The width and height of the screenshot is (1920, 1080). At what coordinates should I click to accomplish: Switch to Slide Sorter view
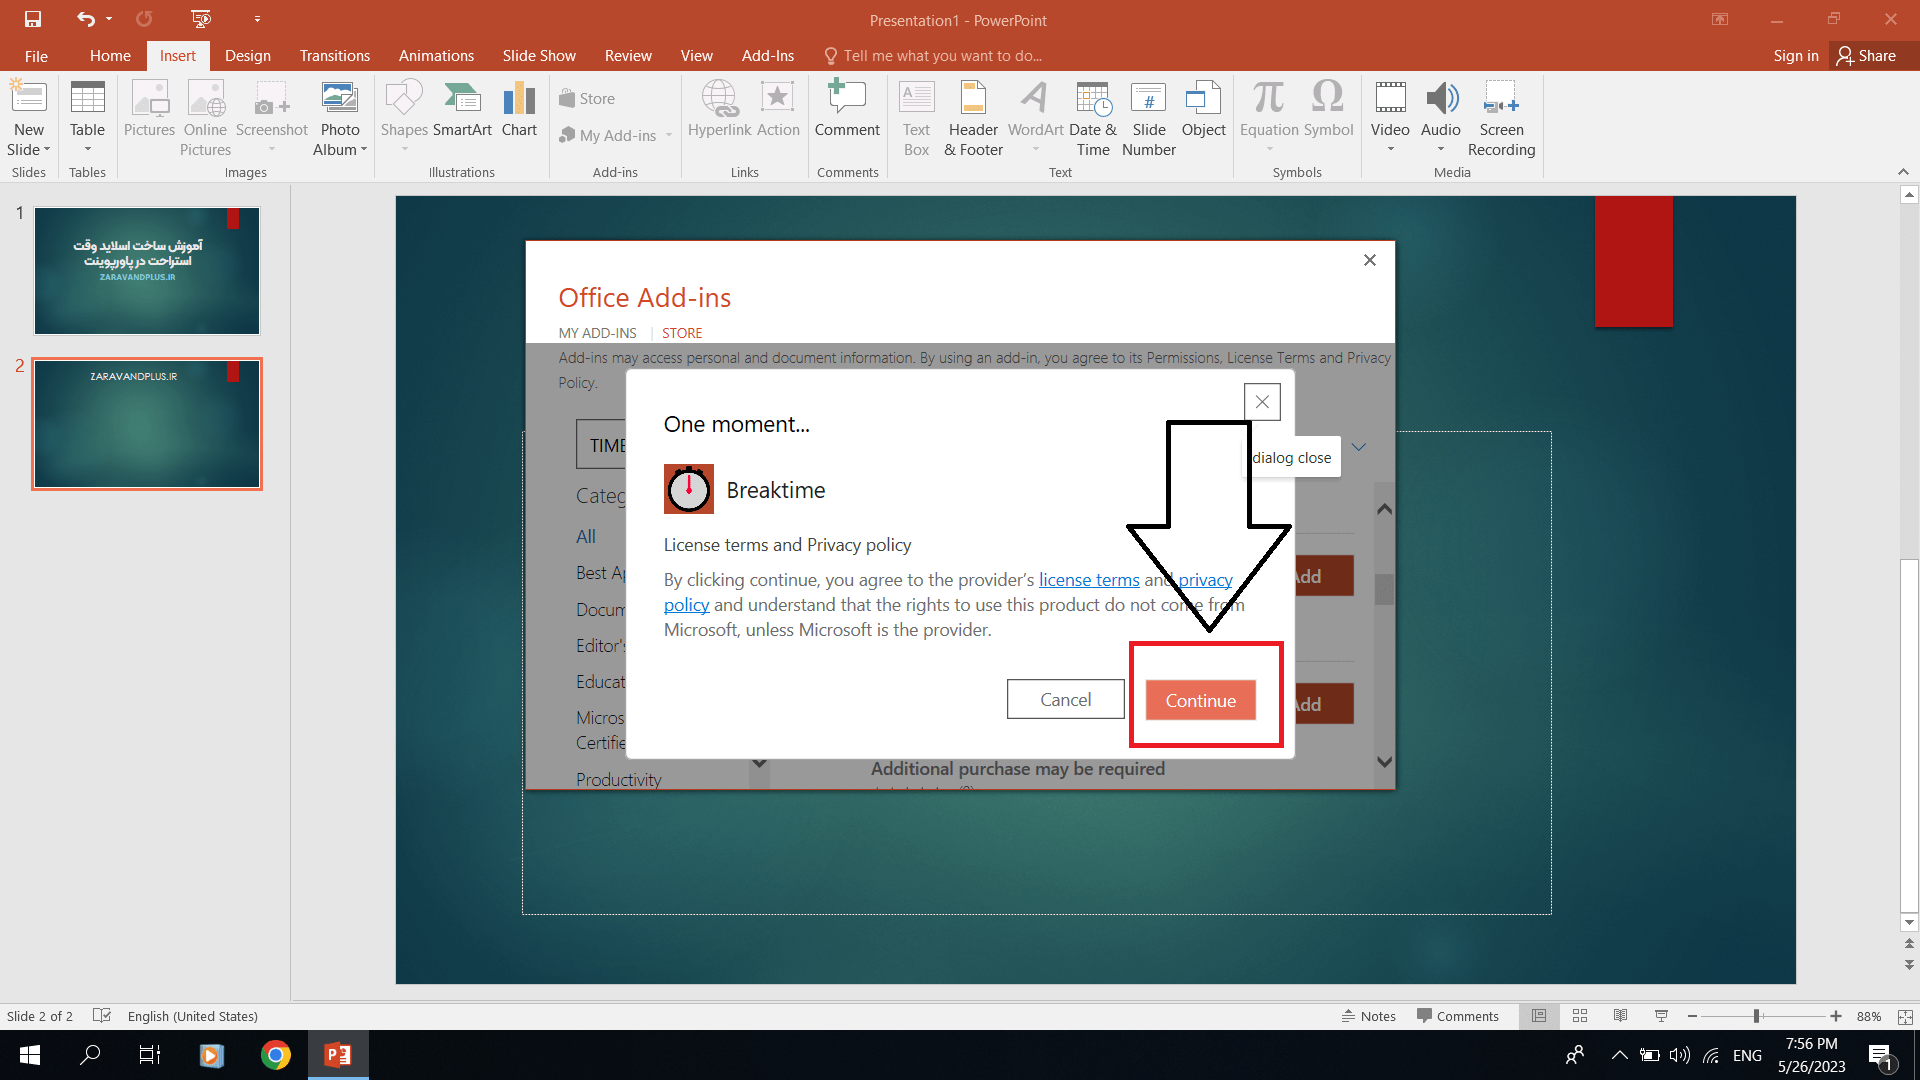coord(1580,1016)
